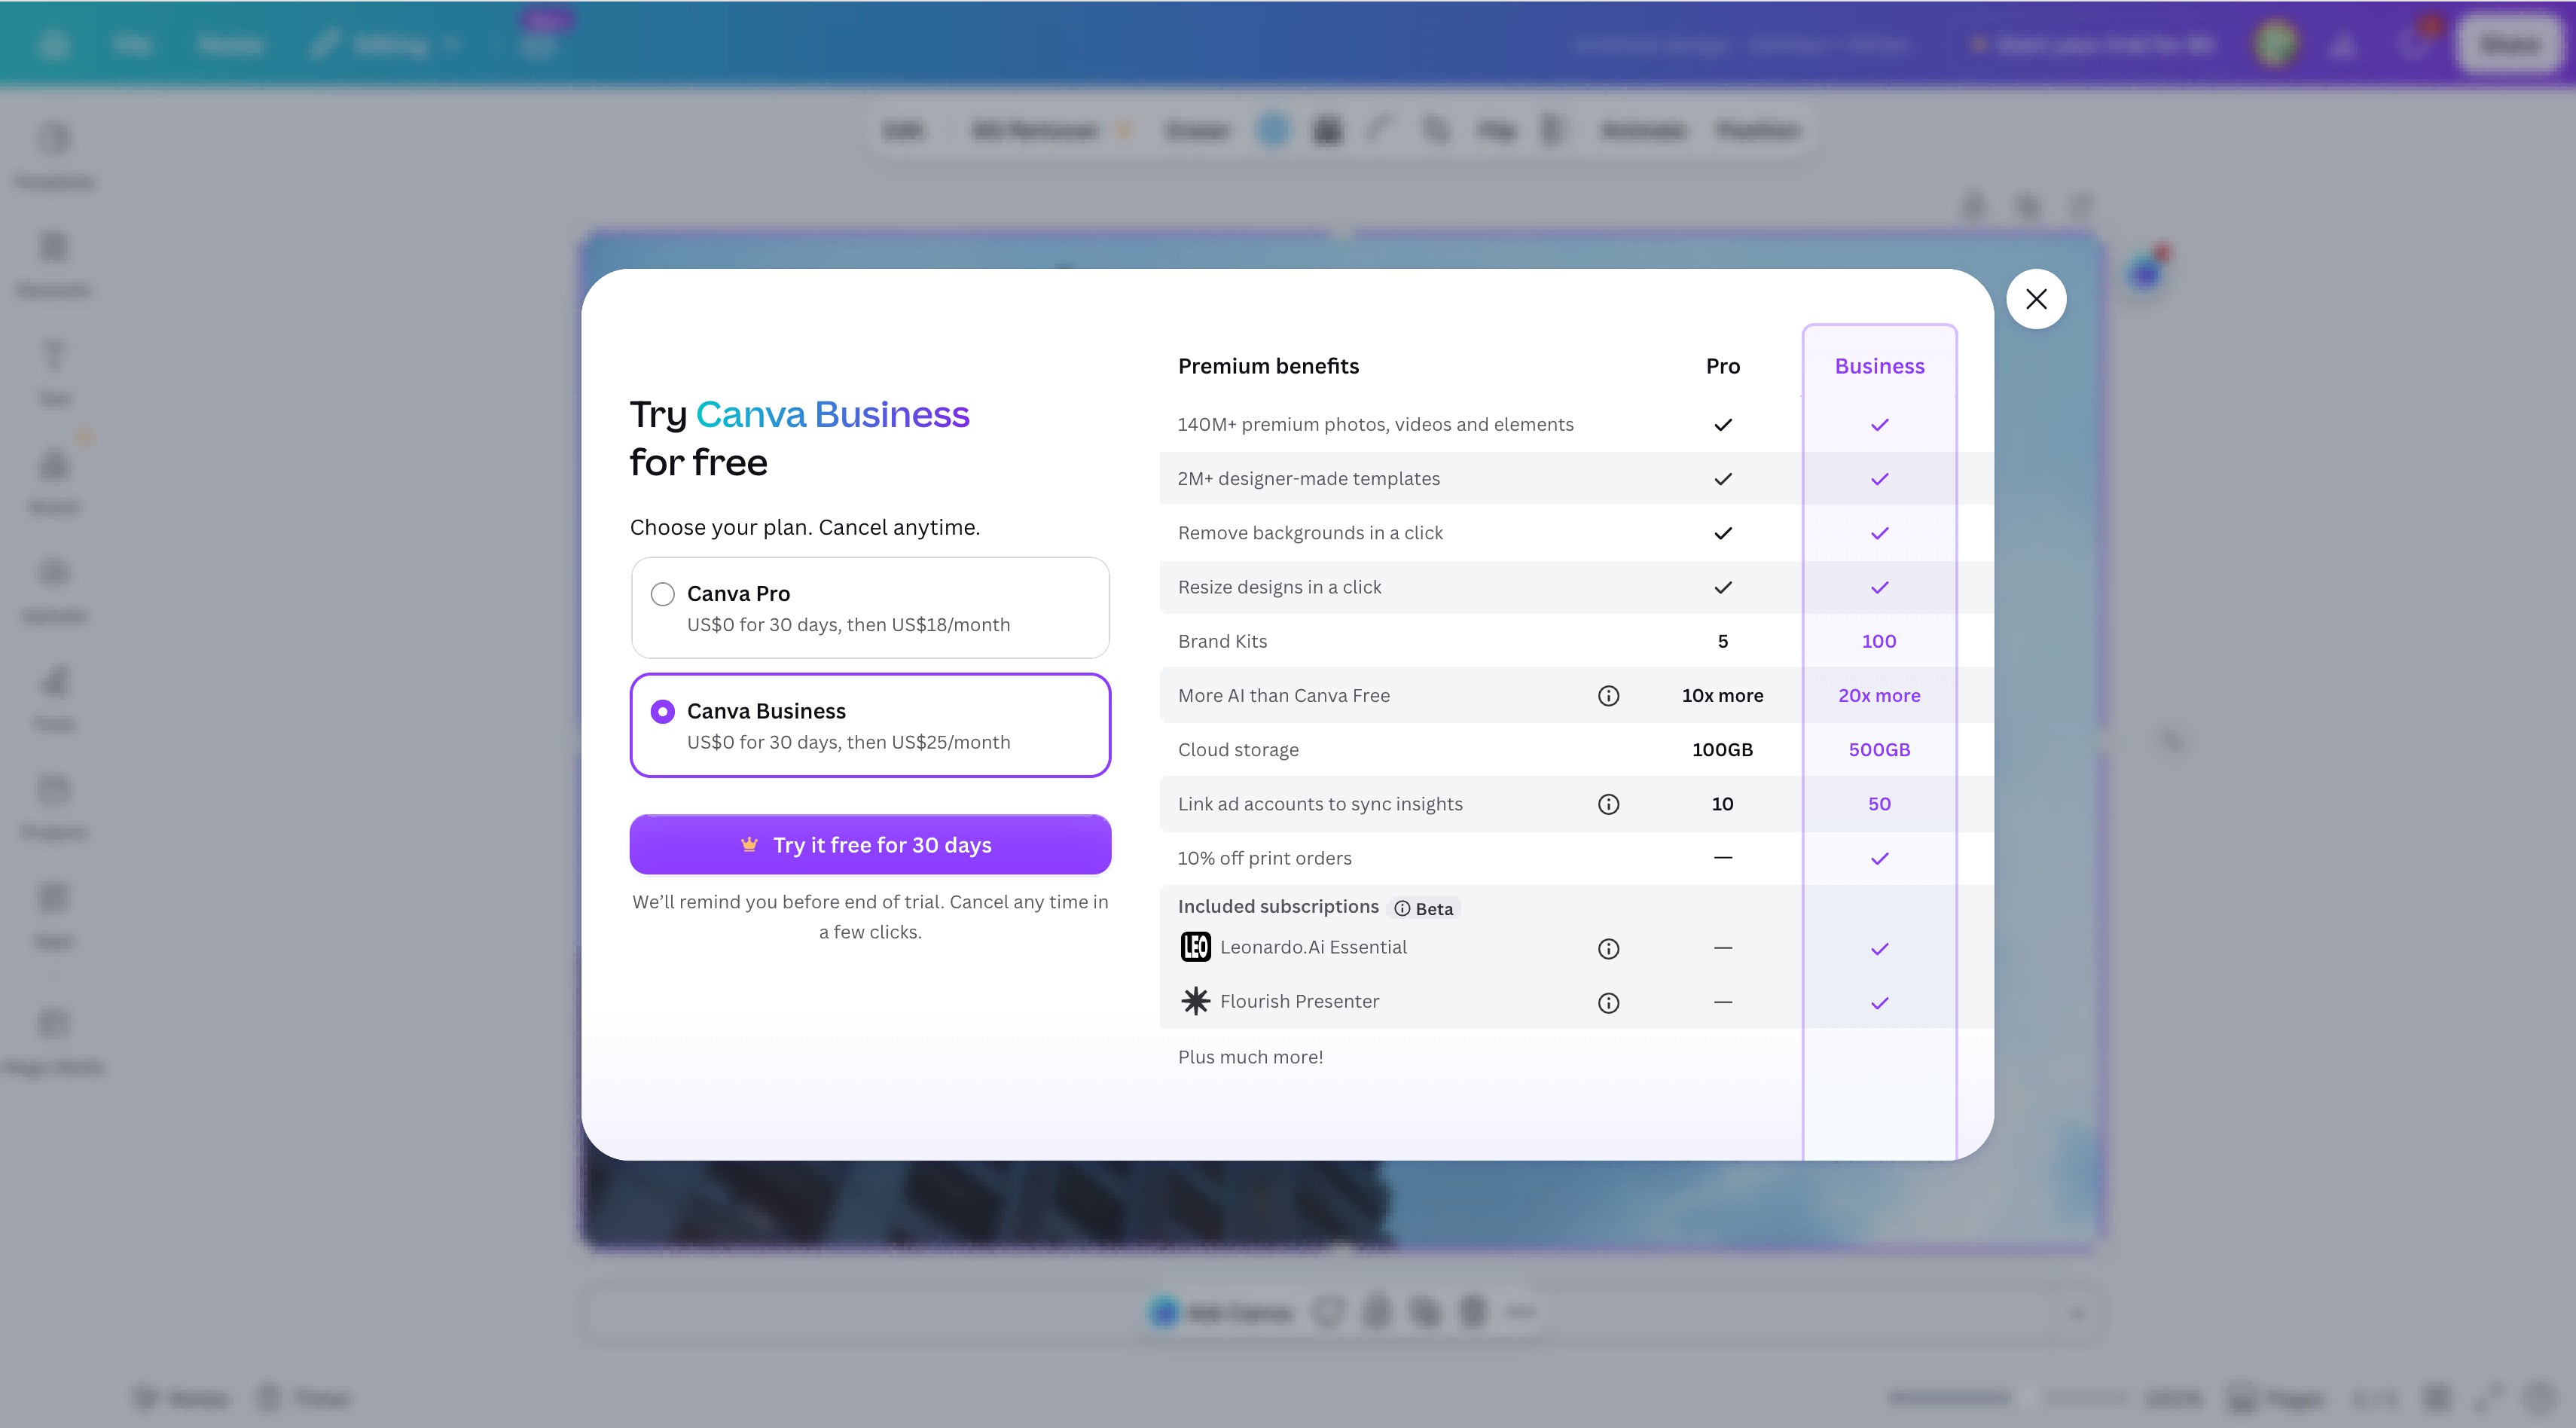
Task: Click Pro checkmark for 140M+ premium photos
Action: pos(1722,425)
